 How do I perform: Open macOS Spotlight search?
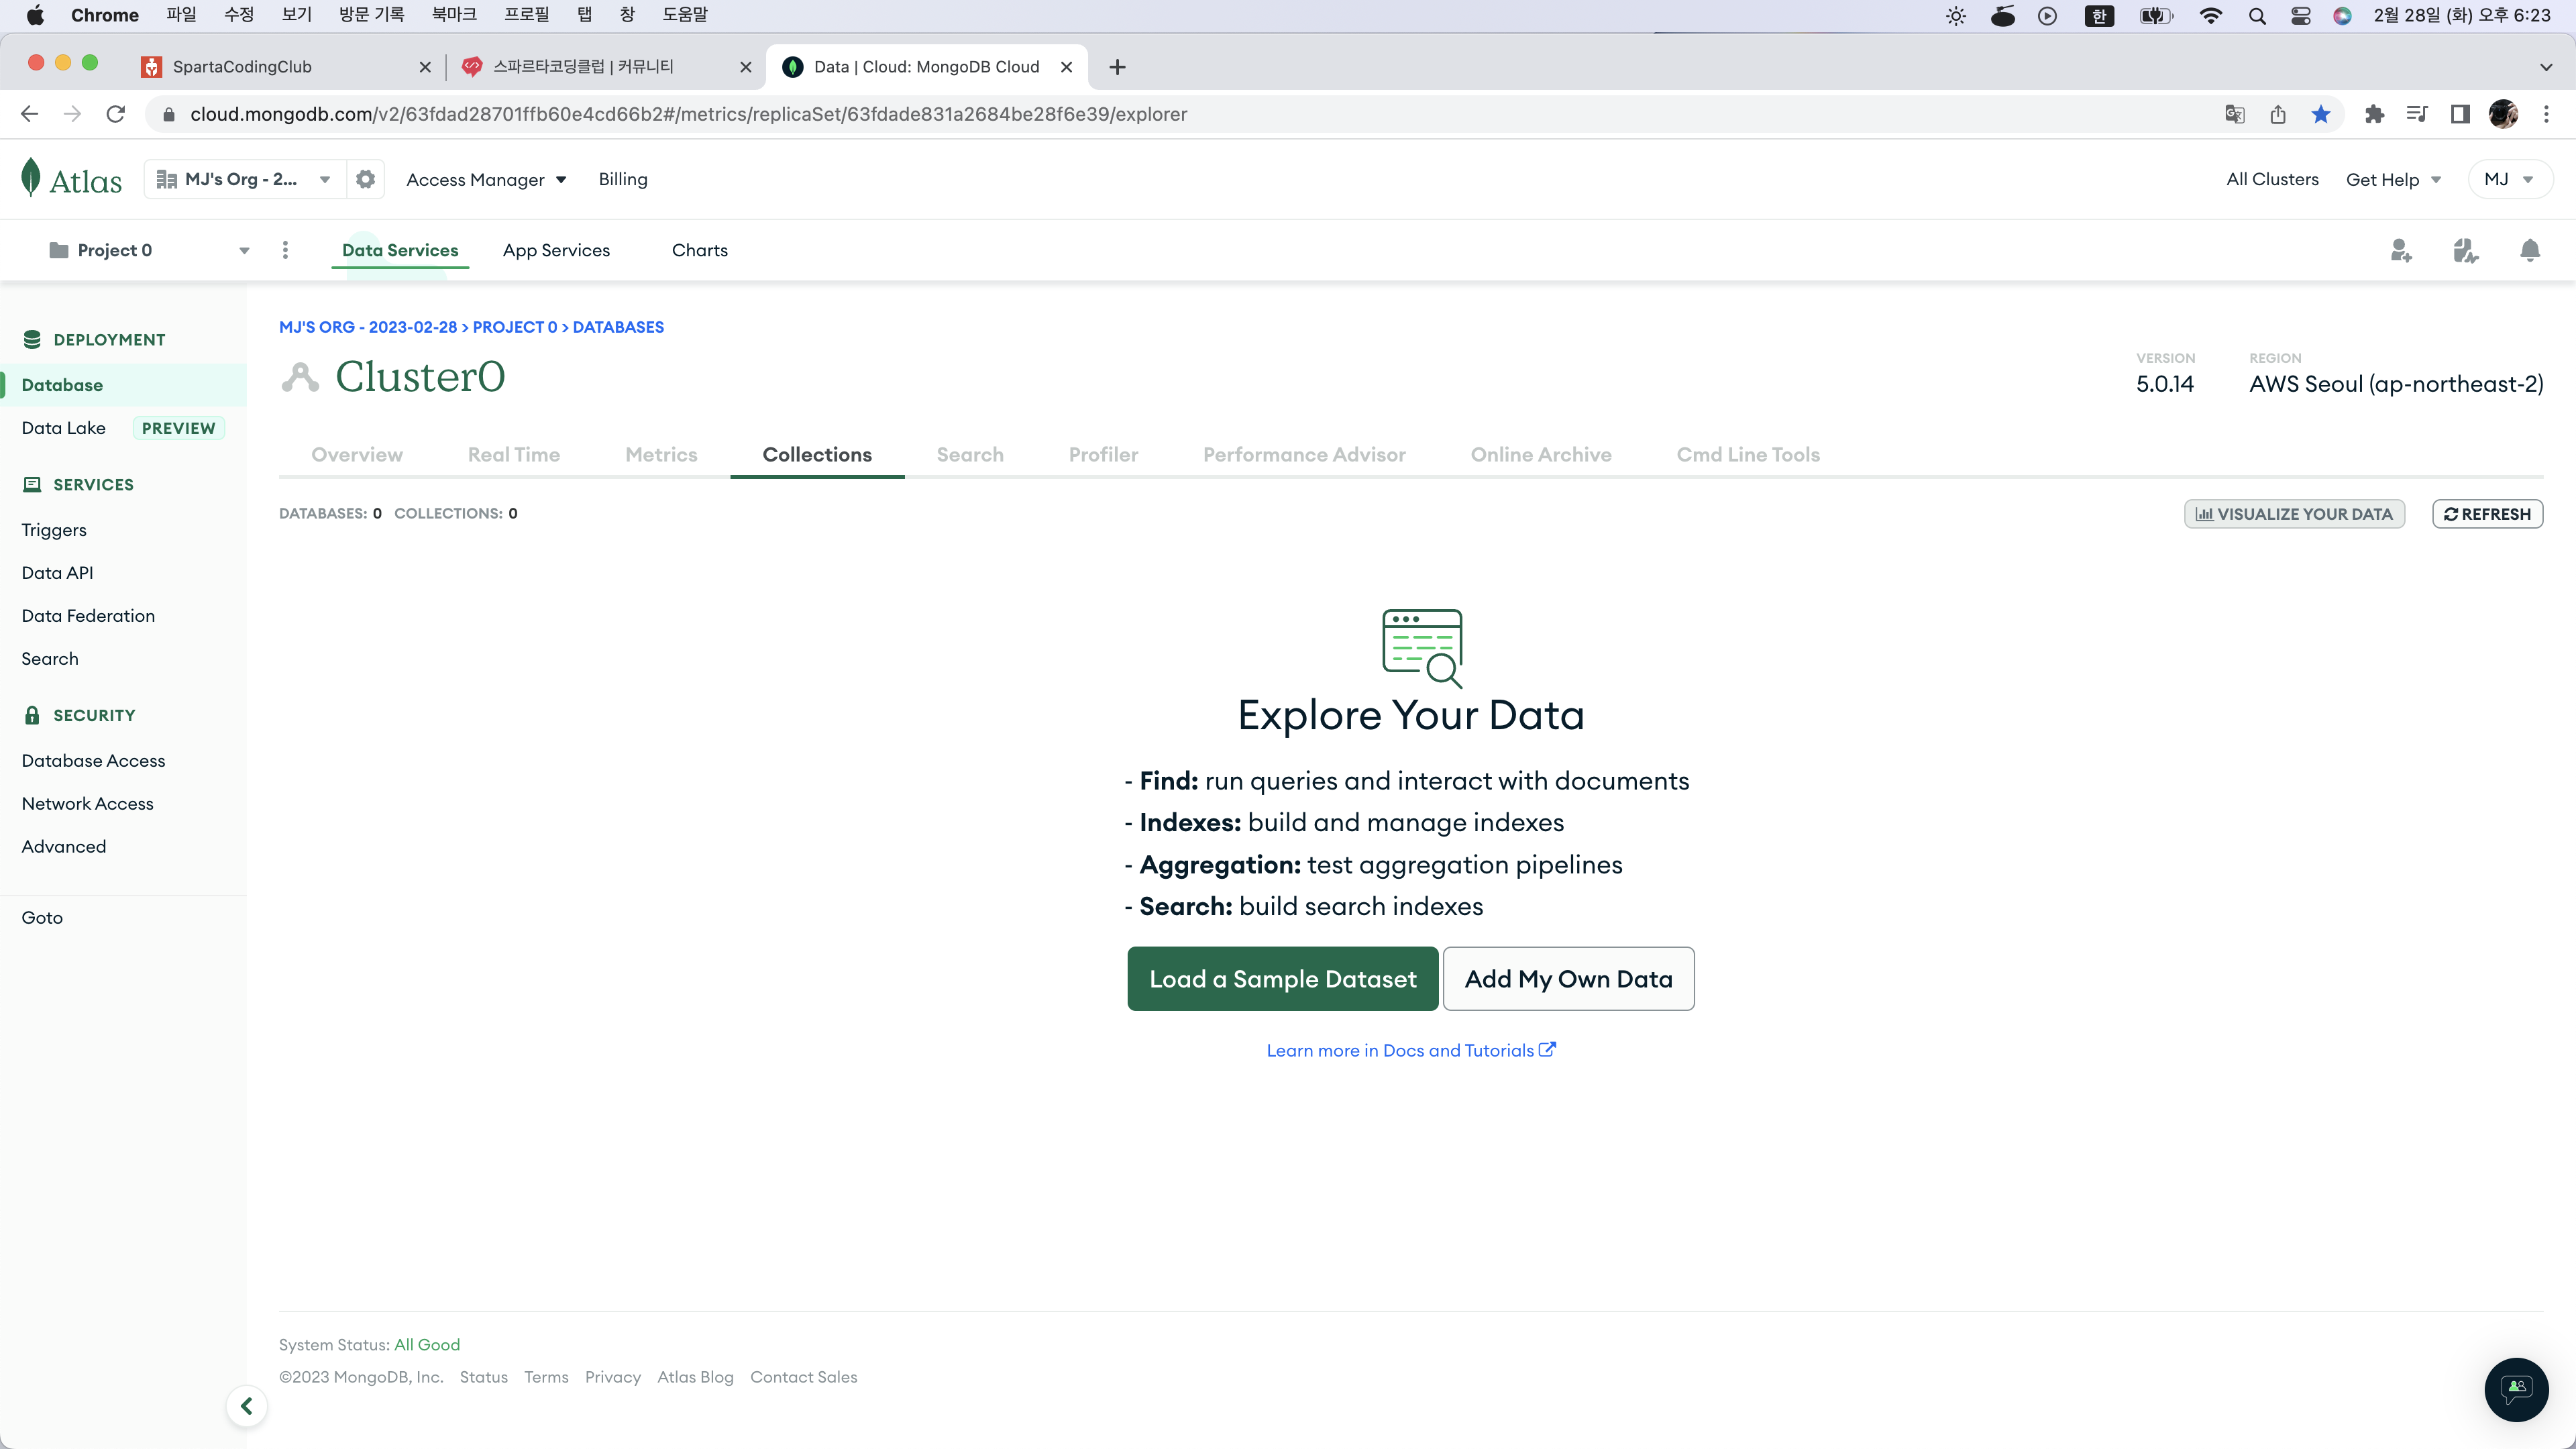[x=2257, y=15]
